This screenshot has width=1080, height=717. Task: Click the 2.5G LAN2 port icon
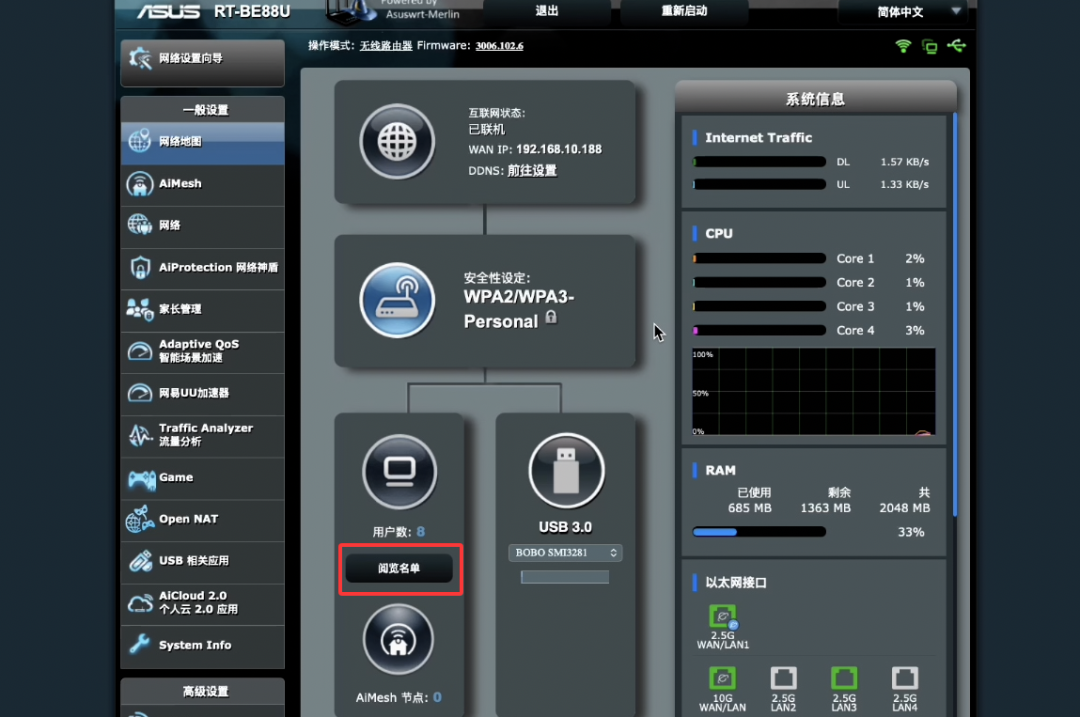click(783, 679)
